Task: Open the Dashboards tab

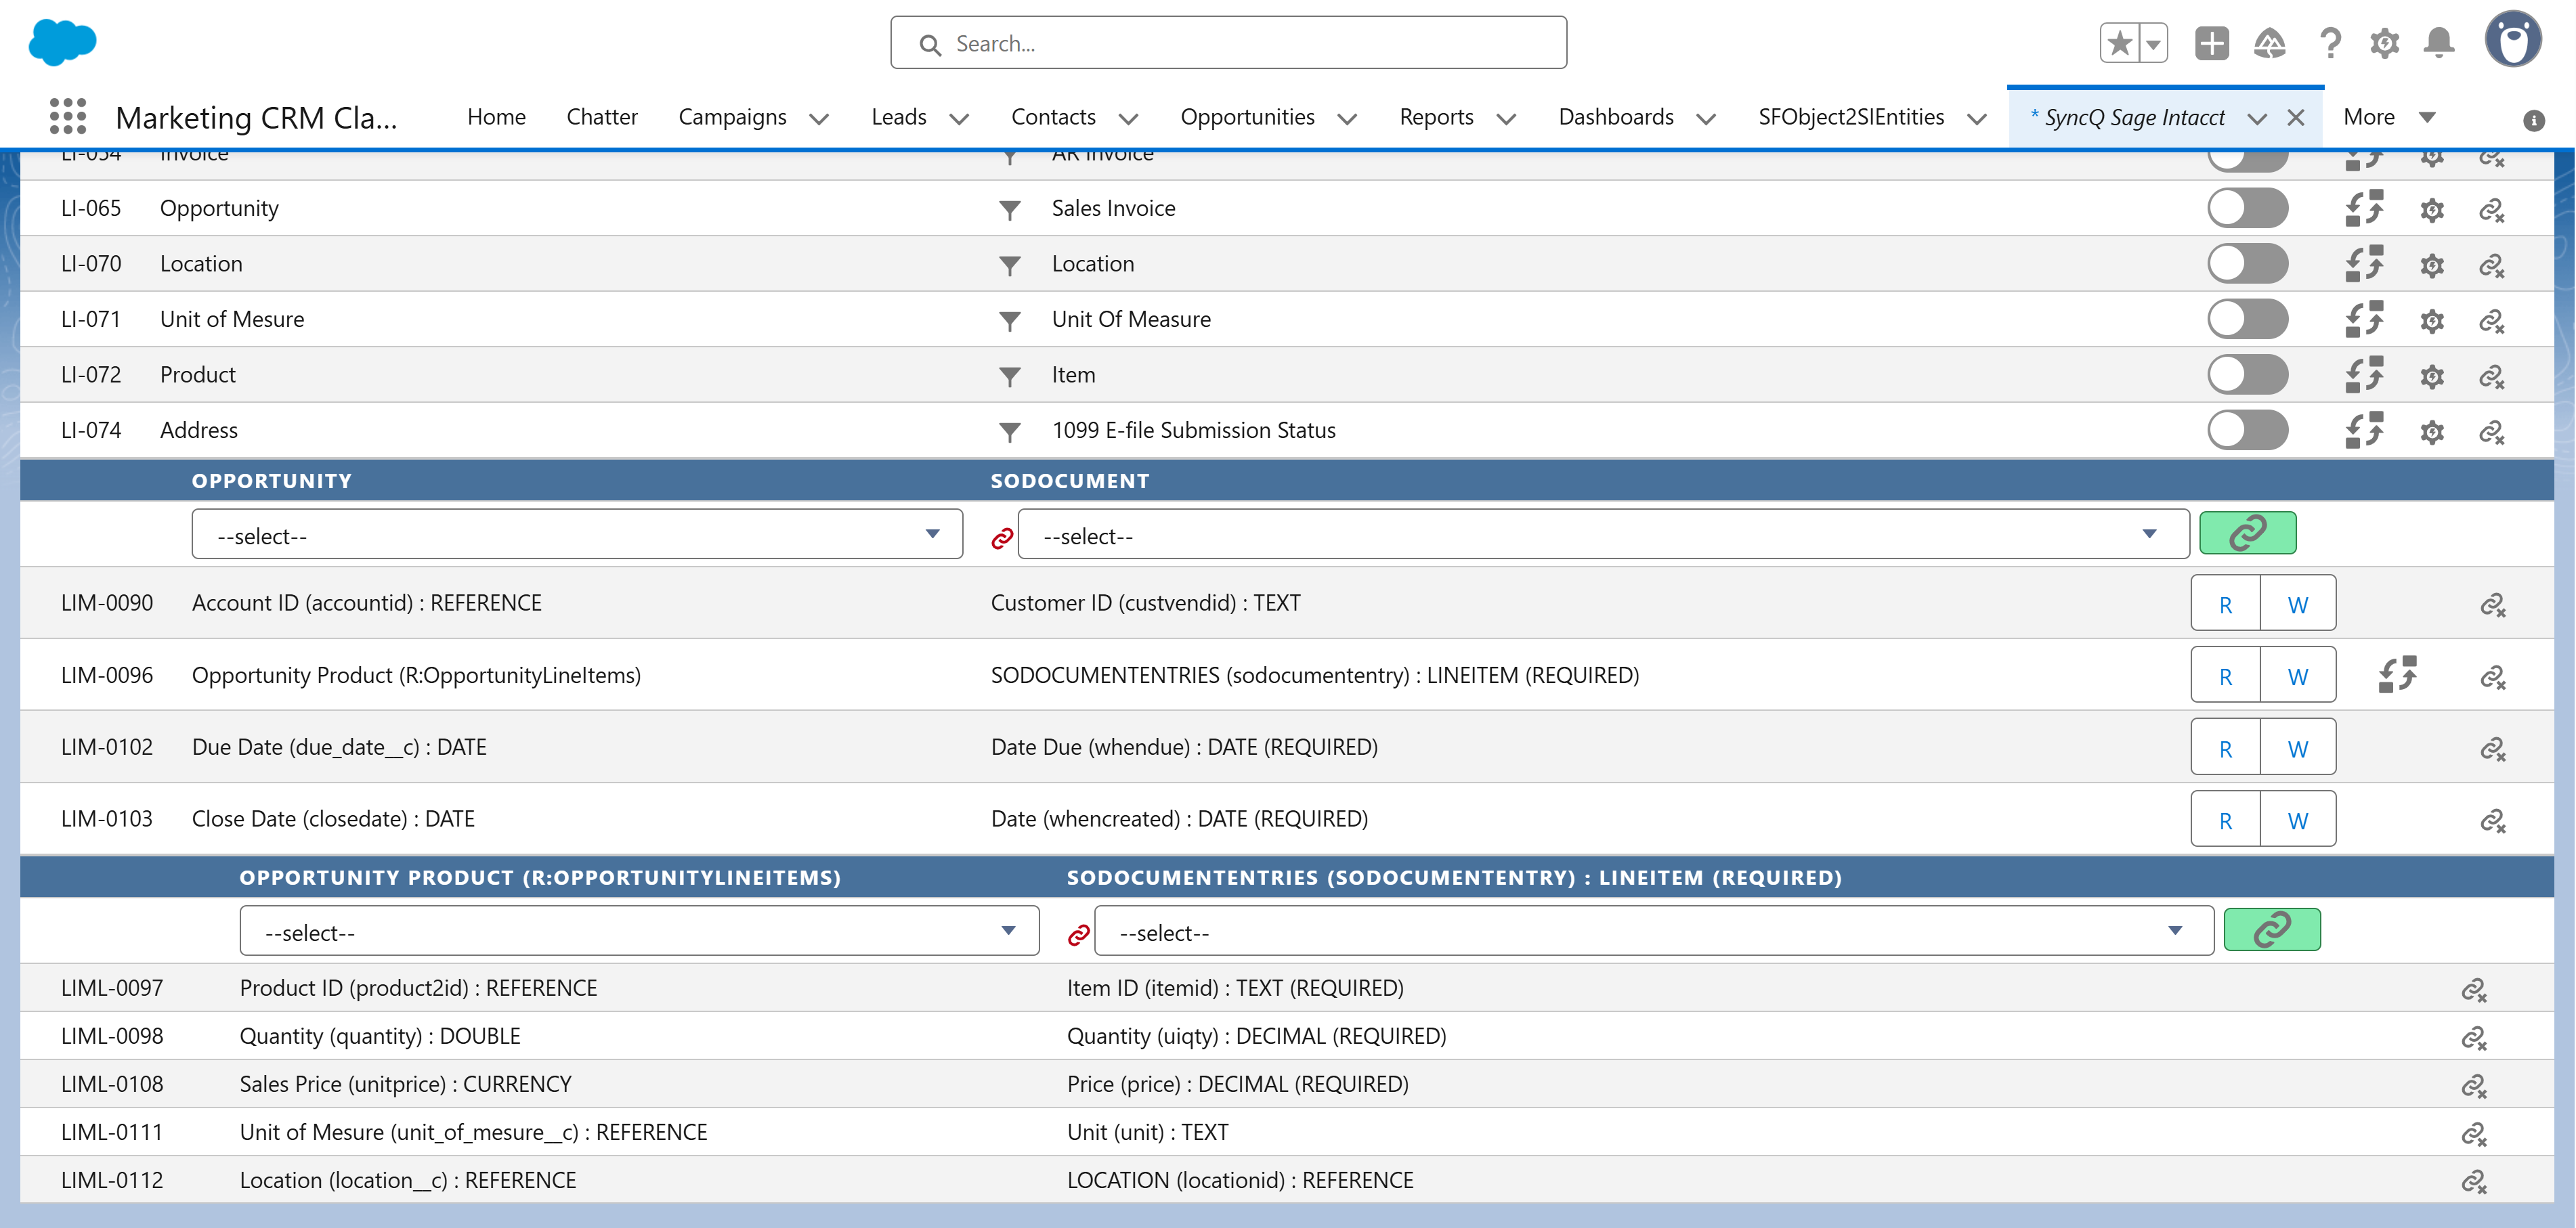Action: (x=1615, y=117)
